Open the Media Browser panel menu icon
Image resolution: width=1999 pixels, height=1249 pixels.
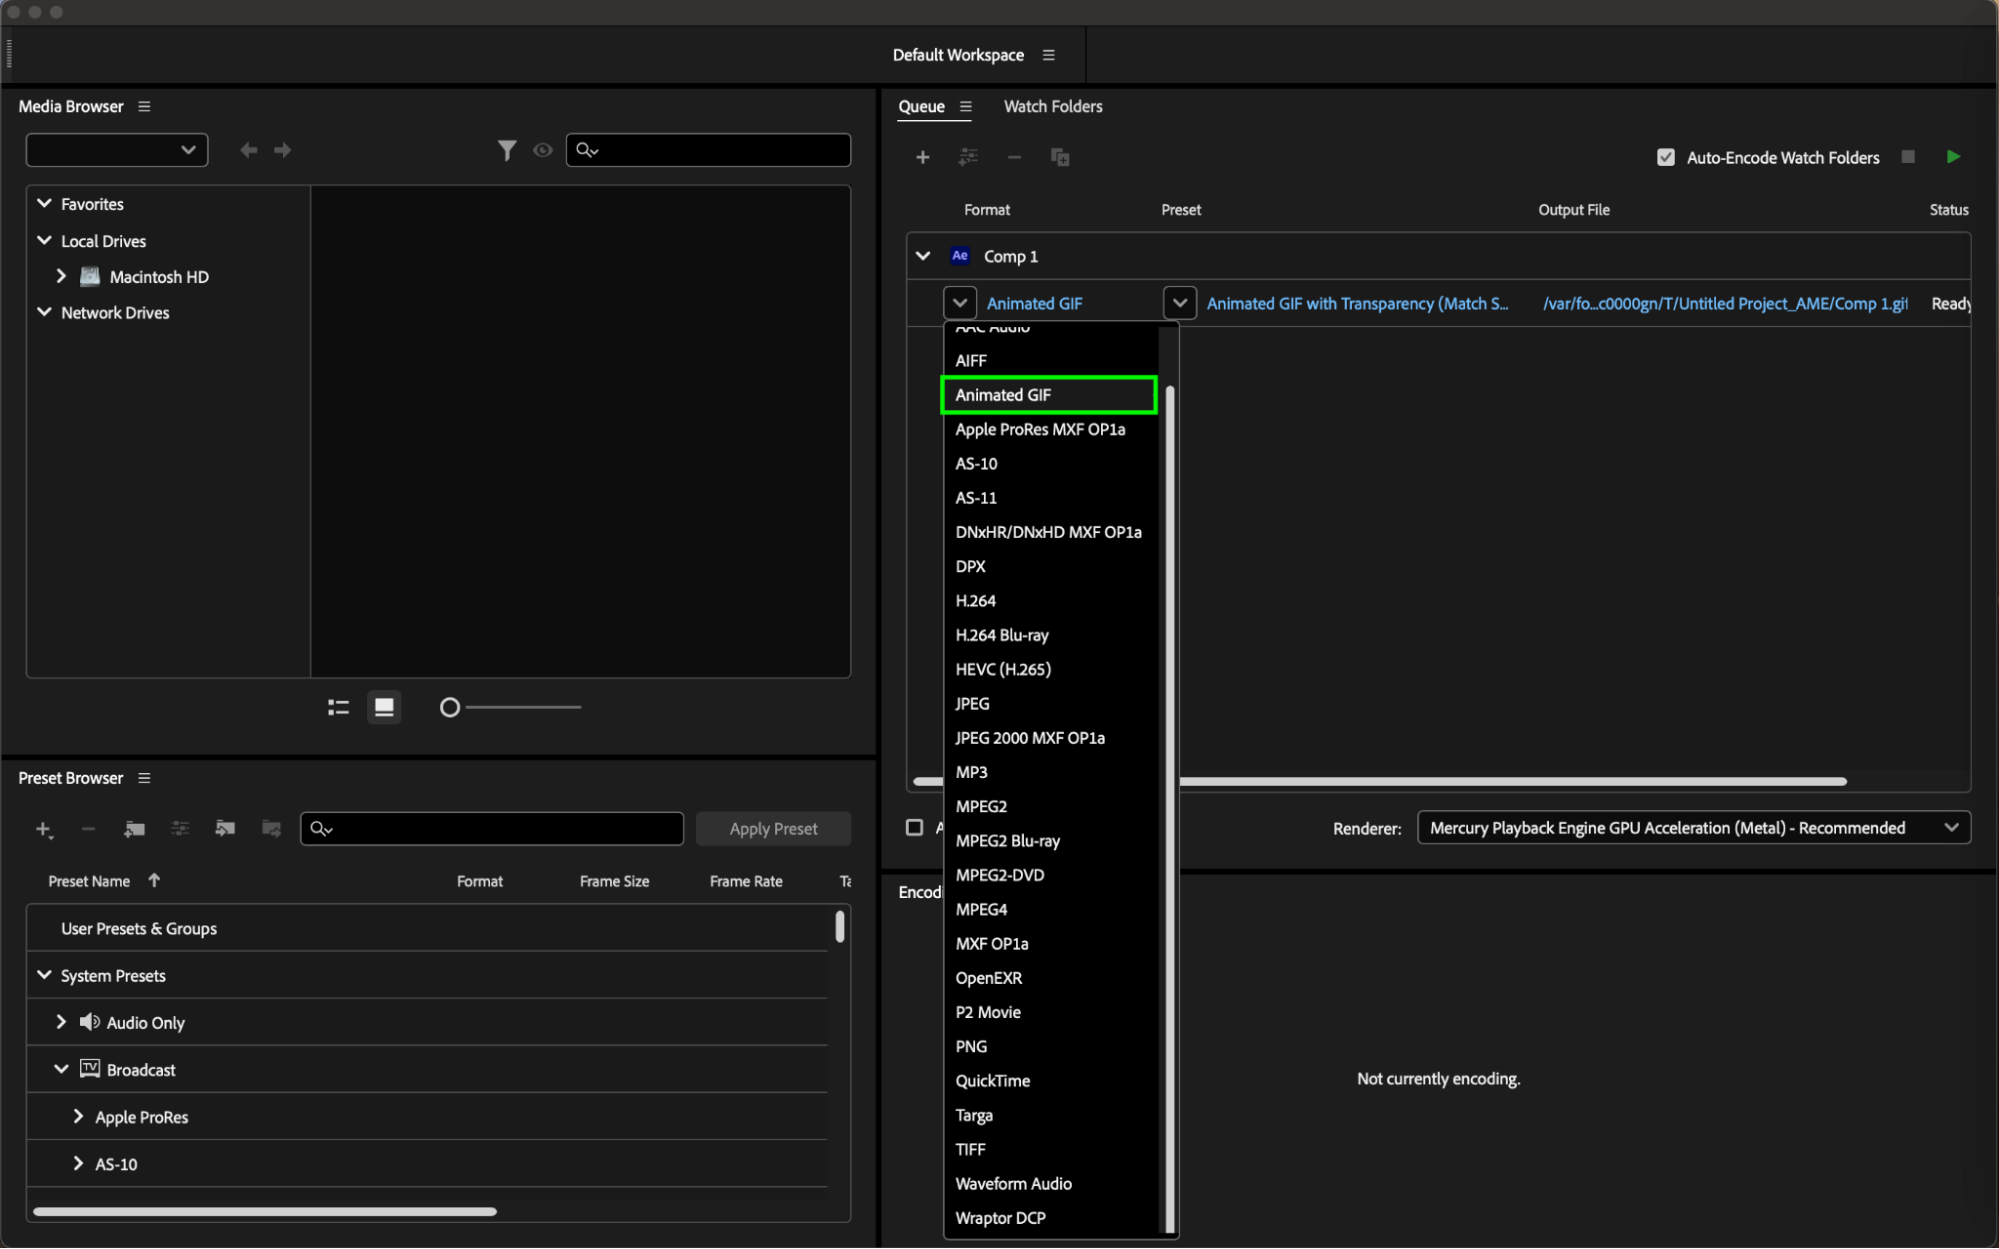[144, 106]
